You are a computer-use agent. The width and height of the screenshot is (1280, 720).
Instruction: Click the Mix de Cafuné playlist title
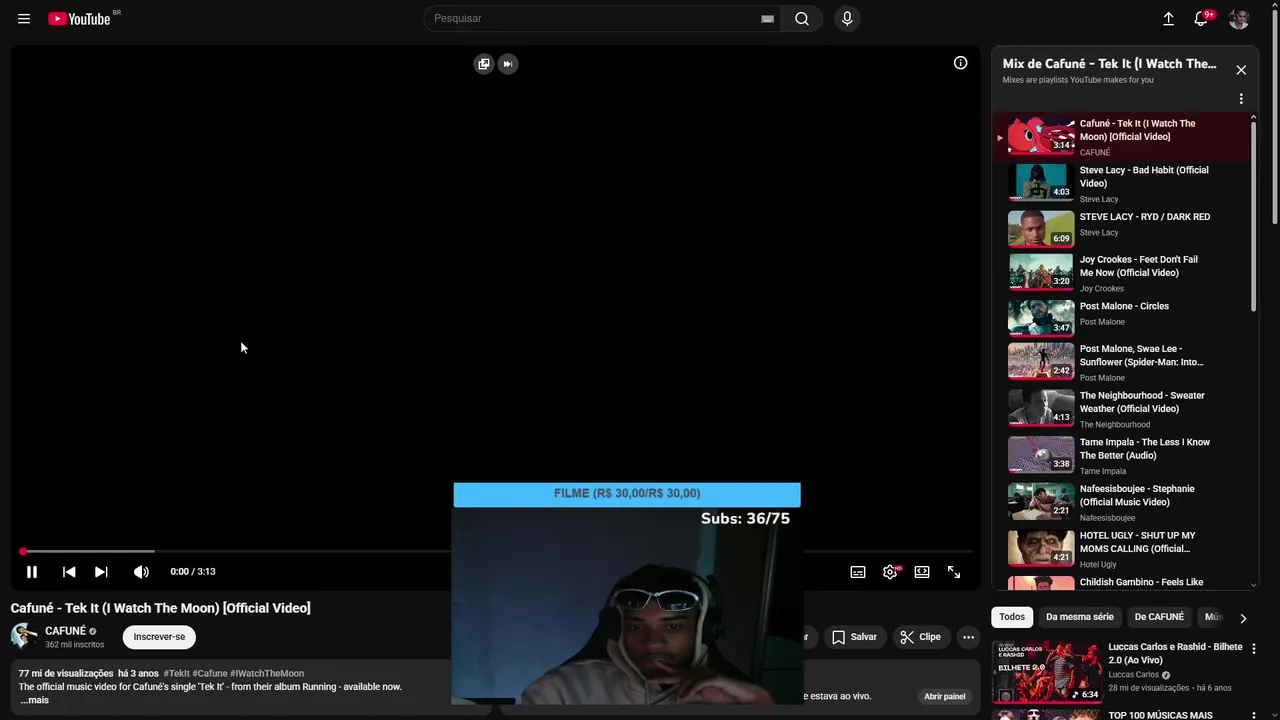point(1109,63)
